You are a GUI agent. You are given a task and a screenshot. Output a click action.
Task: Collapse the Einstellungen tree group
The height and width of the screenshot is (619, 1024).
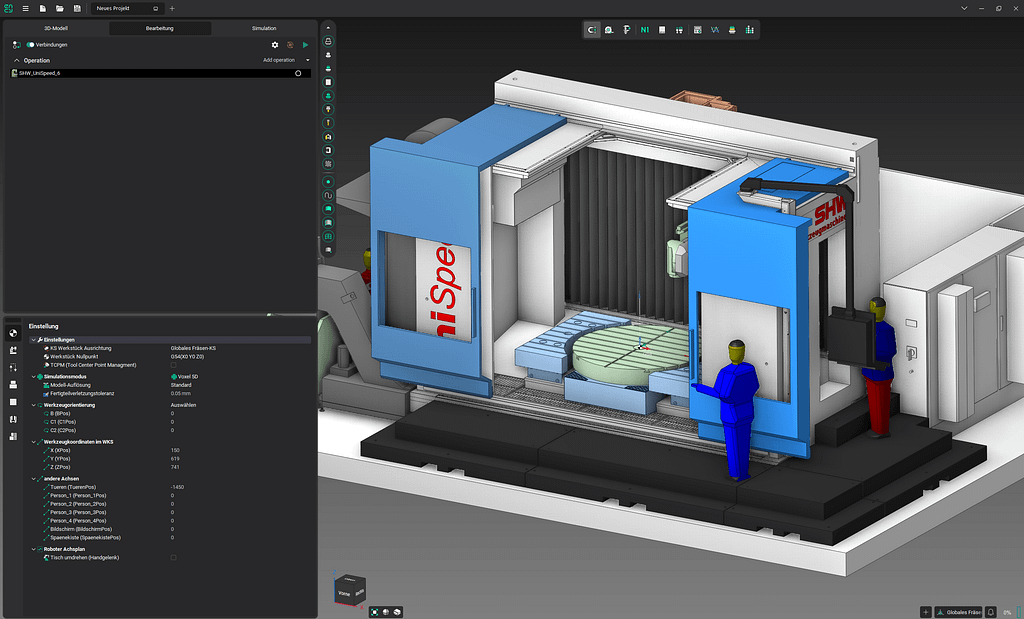tap(33, 340)
